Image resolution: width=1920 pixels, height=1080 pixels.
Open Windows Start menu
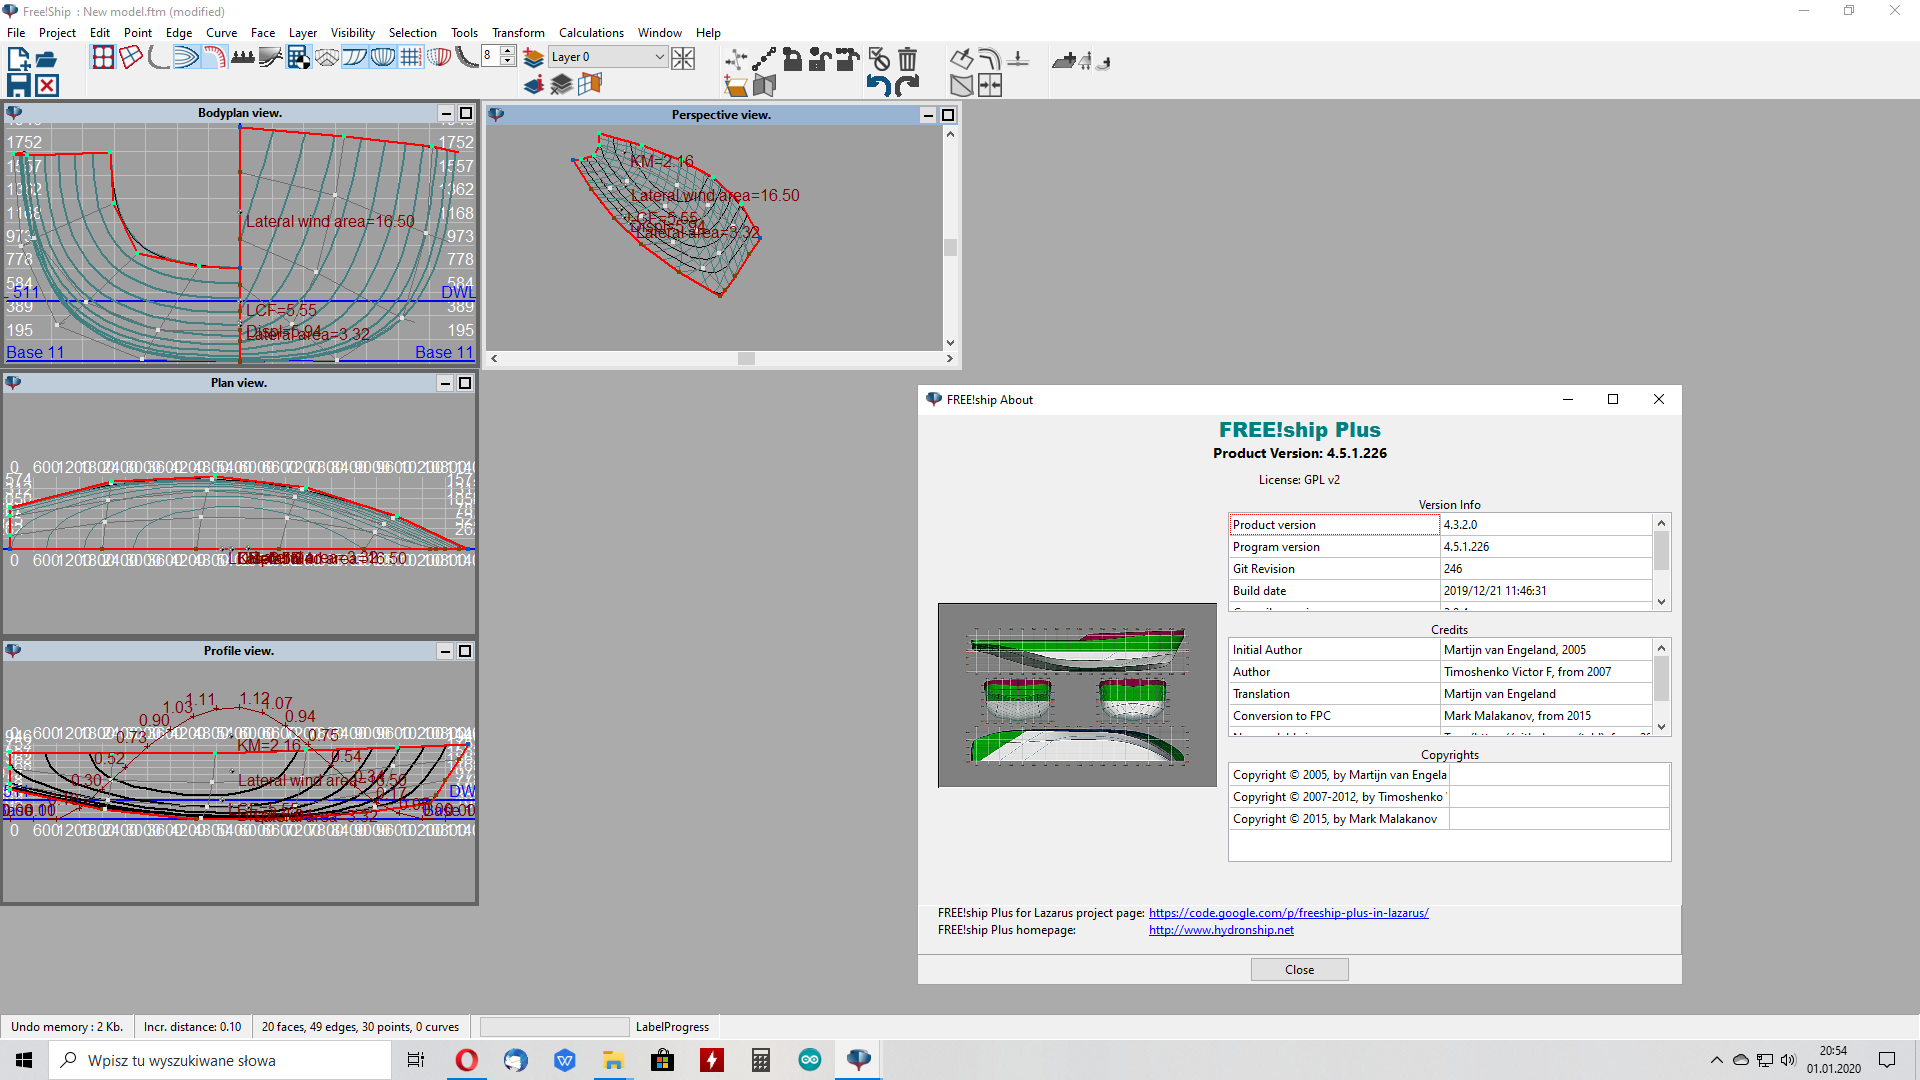pyautogui.click(x=24, y=1060)
